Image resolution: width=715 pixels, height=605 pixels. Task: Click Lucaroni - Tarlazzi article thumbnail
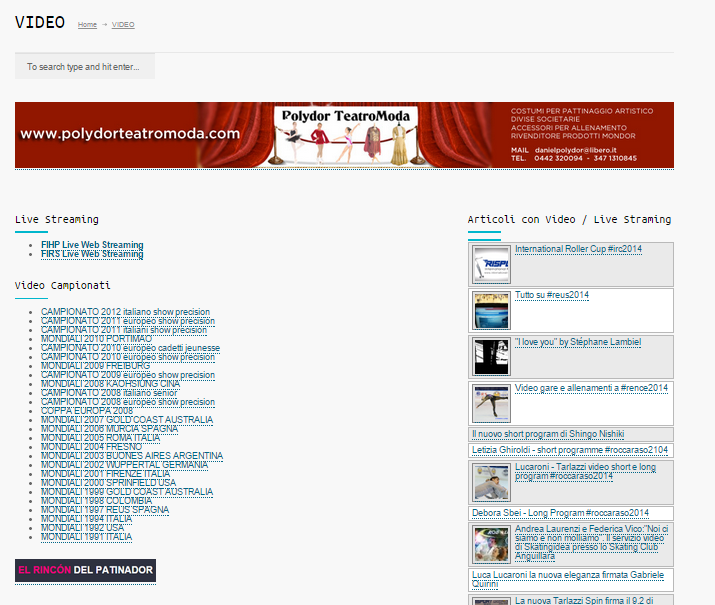[x=491, y=482]
